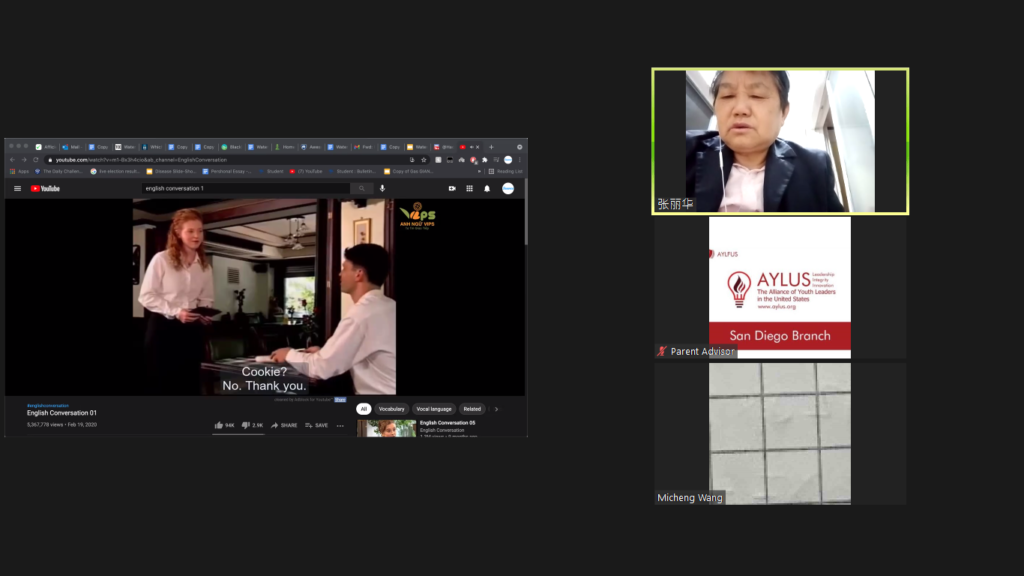Open the Chrome three-dot menu
The width and height of the screenshot is (1024, 576).
[x=520, y=160]
